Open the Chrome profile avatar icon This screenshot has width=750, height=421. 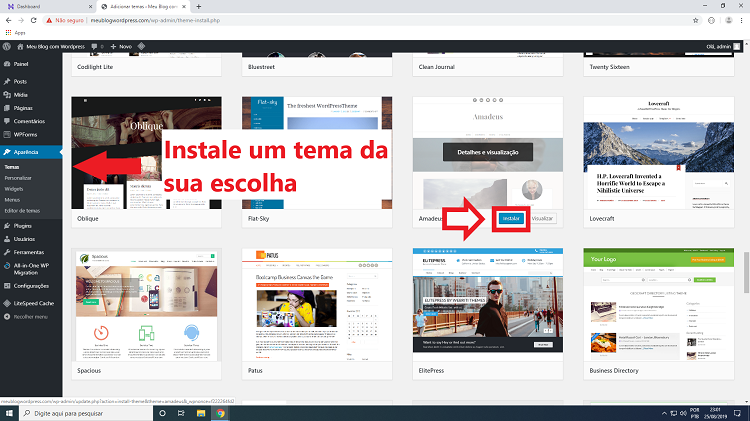click(728, 20)
